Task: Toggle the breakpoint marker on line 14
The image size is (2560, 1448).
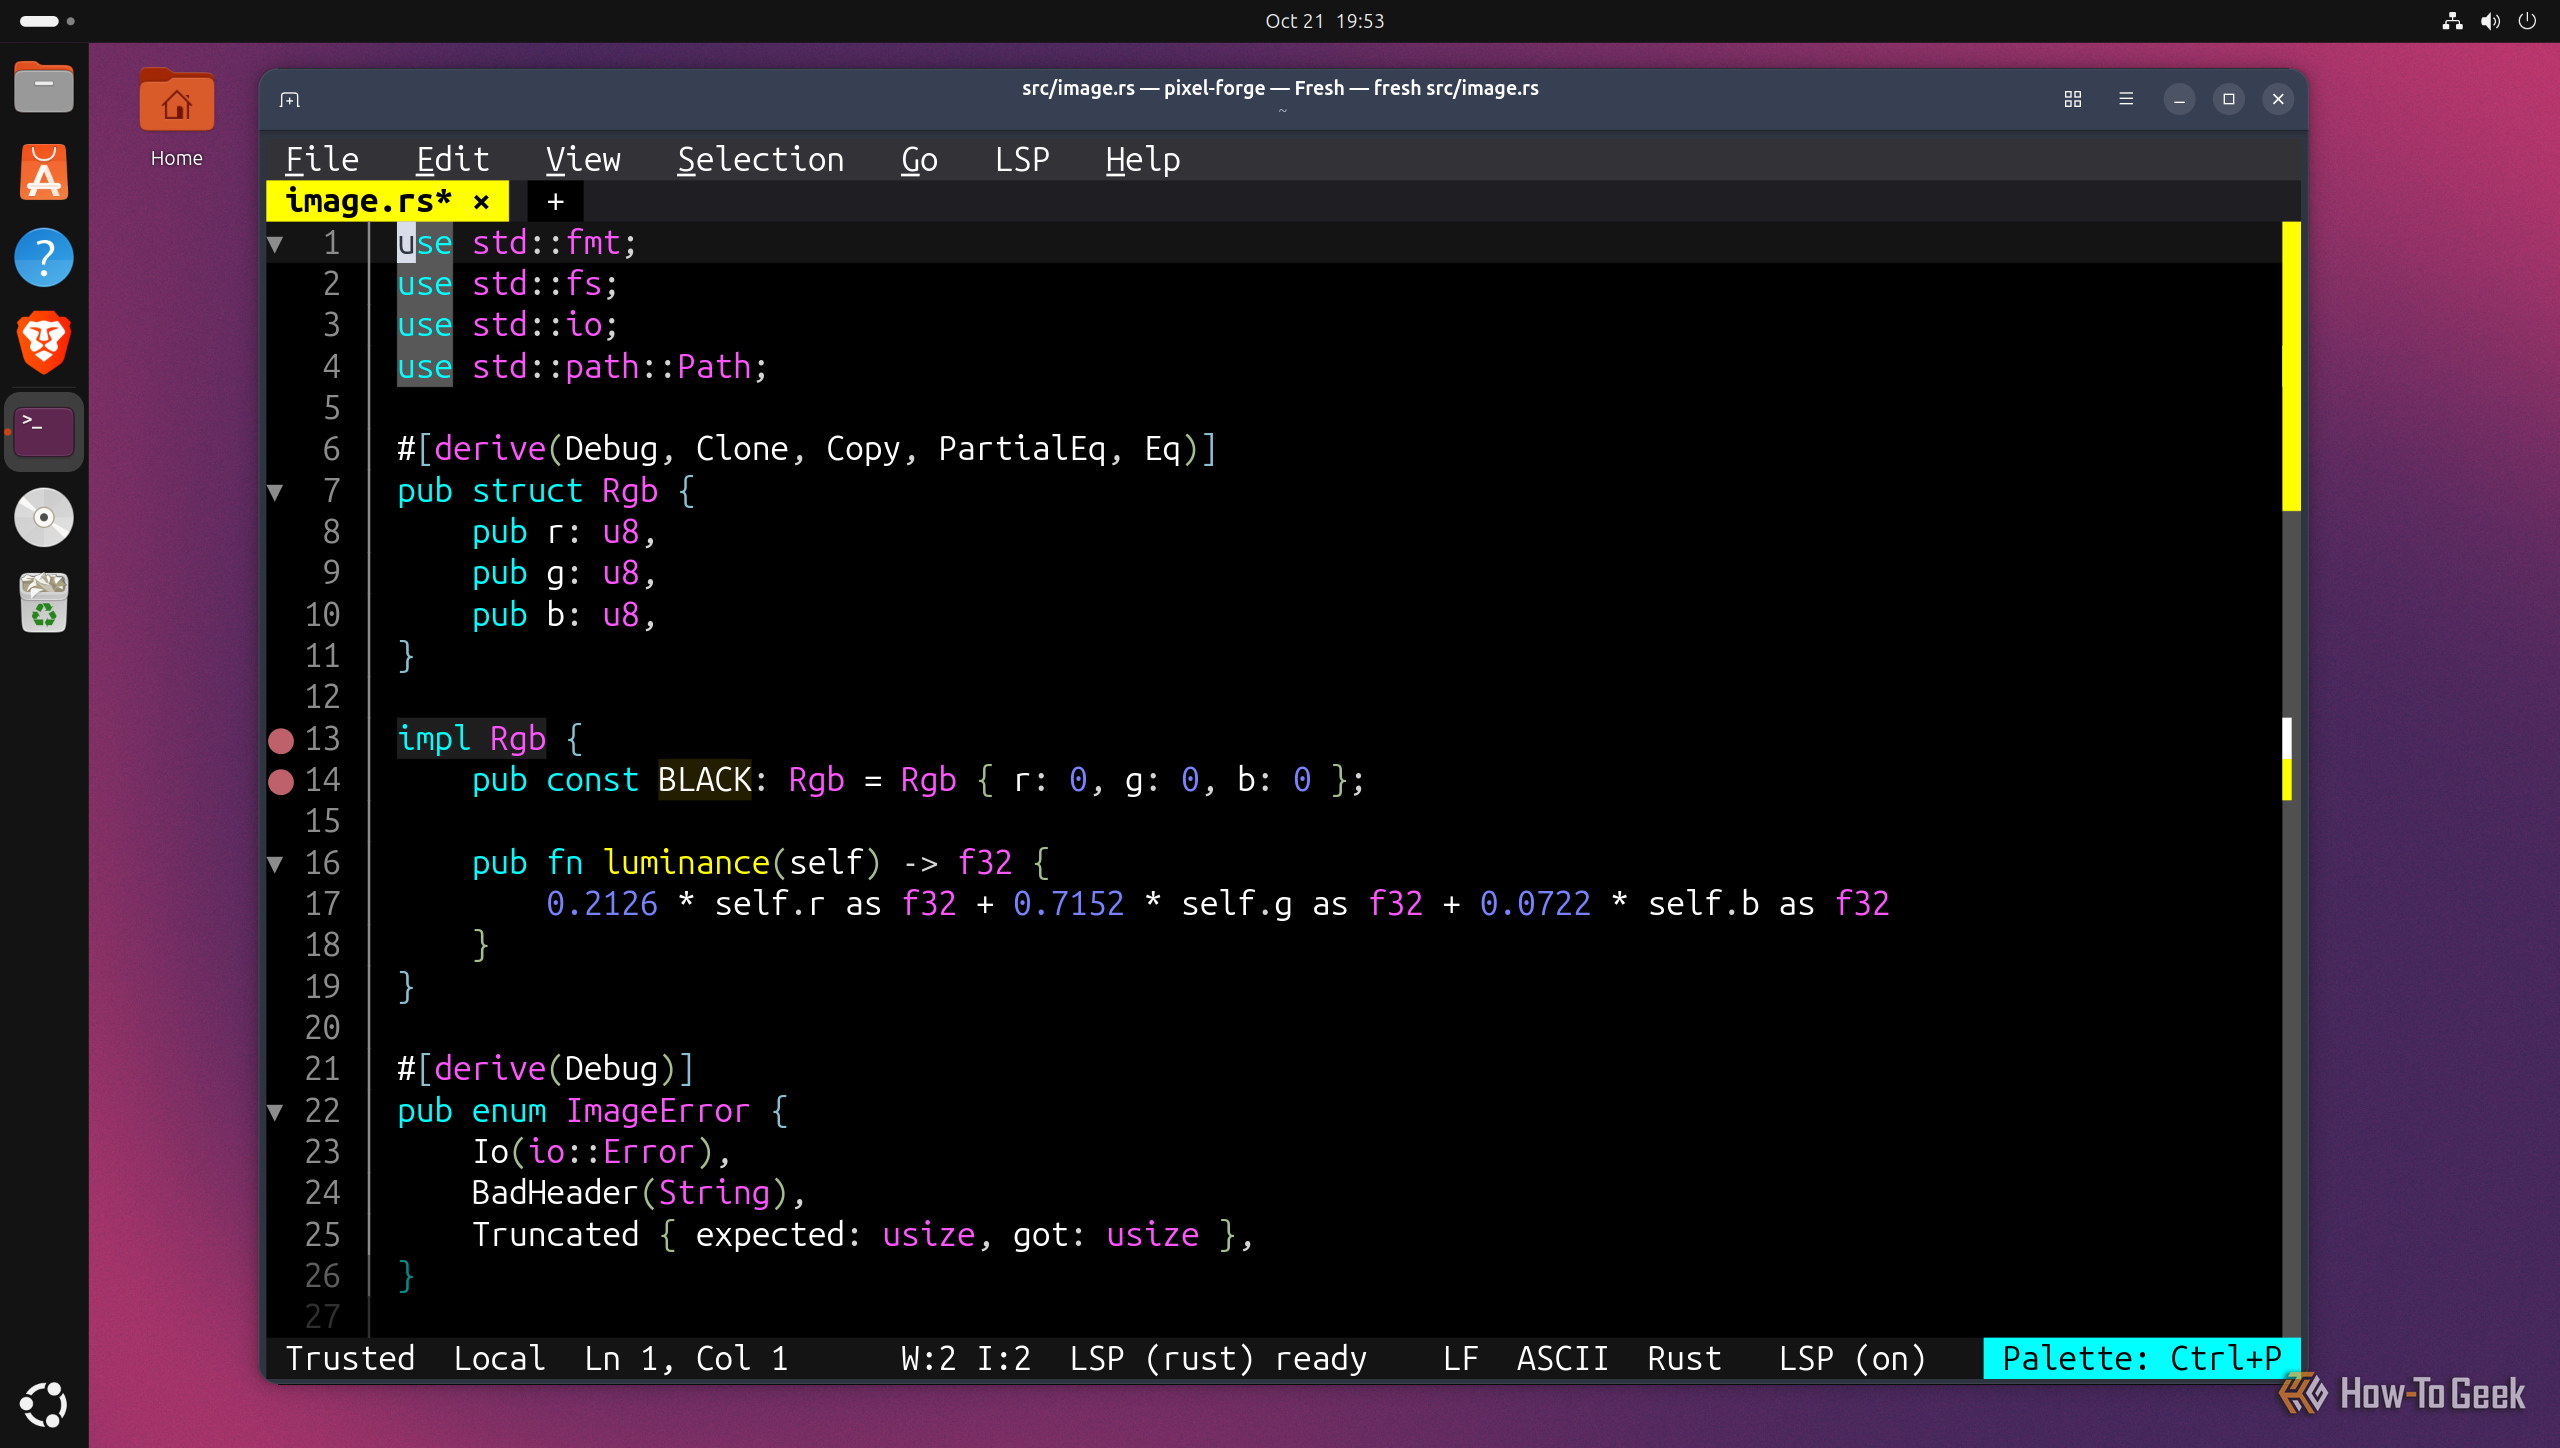Action: point(281,781)
